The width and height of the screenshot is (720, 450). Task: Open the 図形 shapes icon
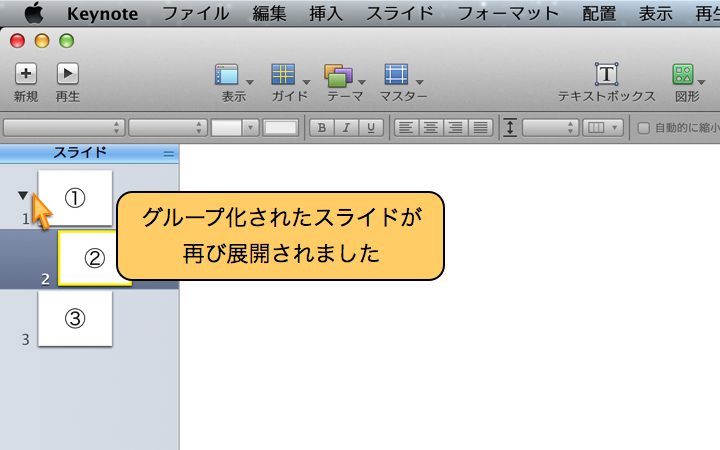coord(683,74)
